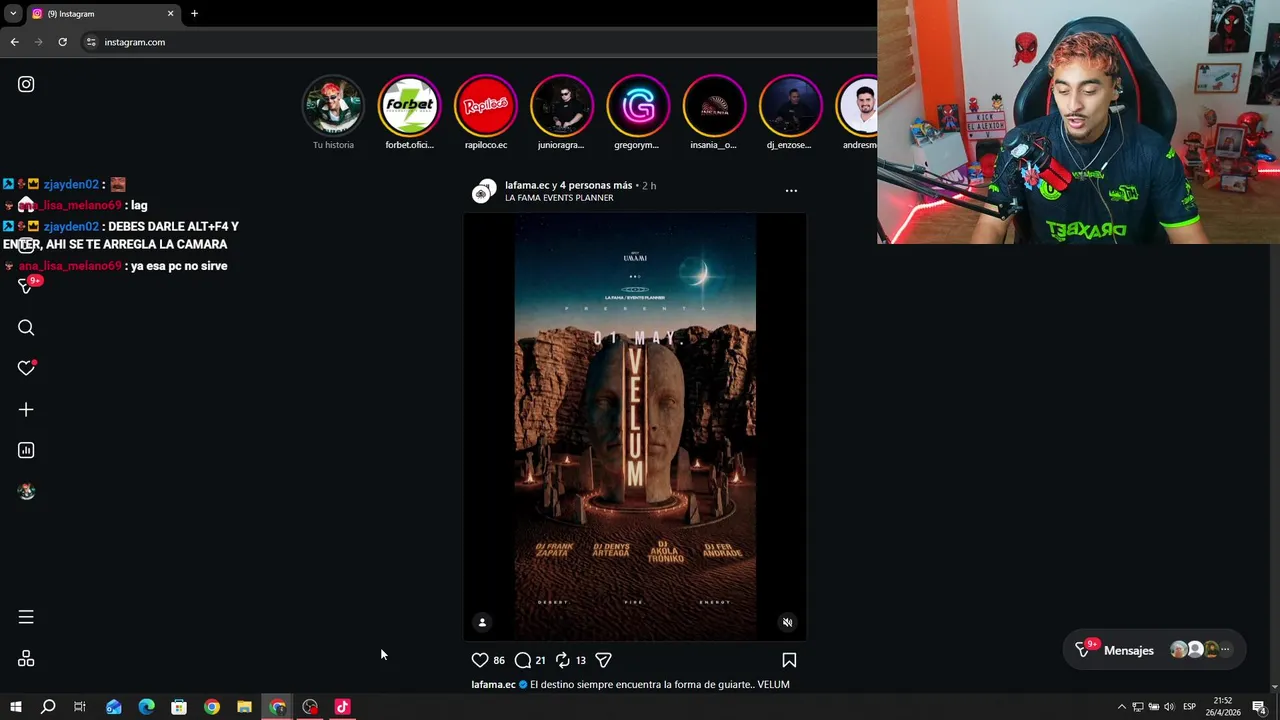Launch Microsoft Edge from the taskbar
The width and height of the screenshot is (1280, 720).
pyautogui.click(x=146, y=707)
